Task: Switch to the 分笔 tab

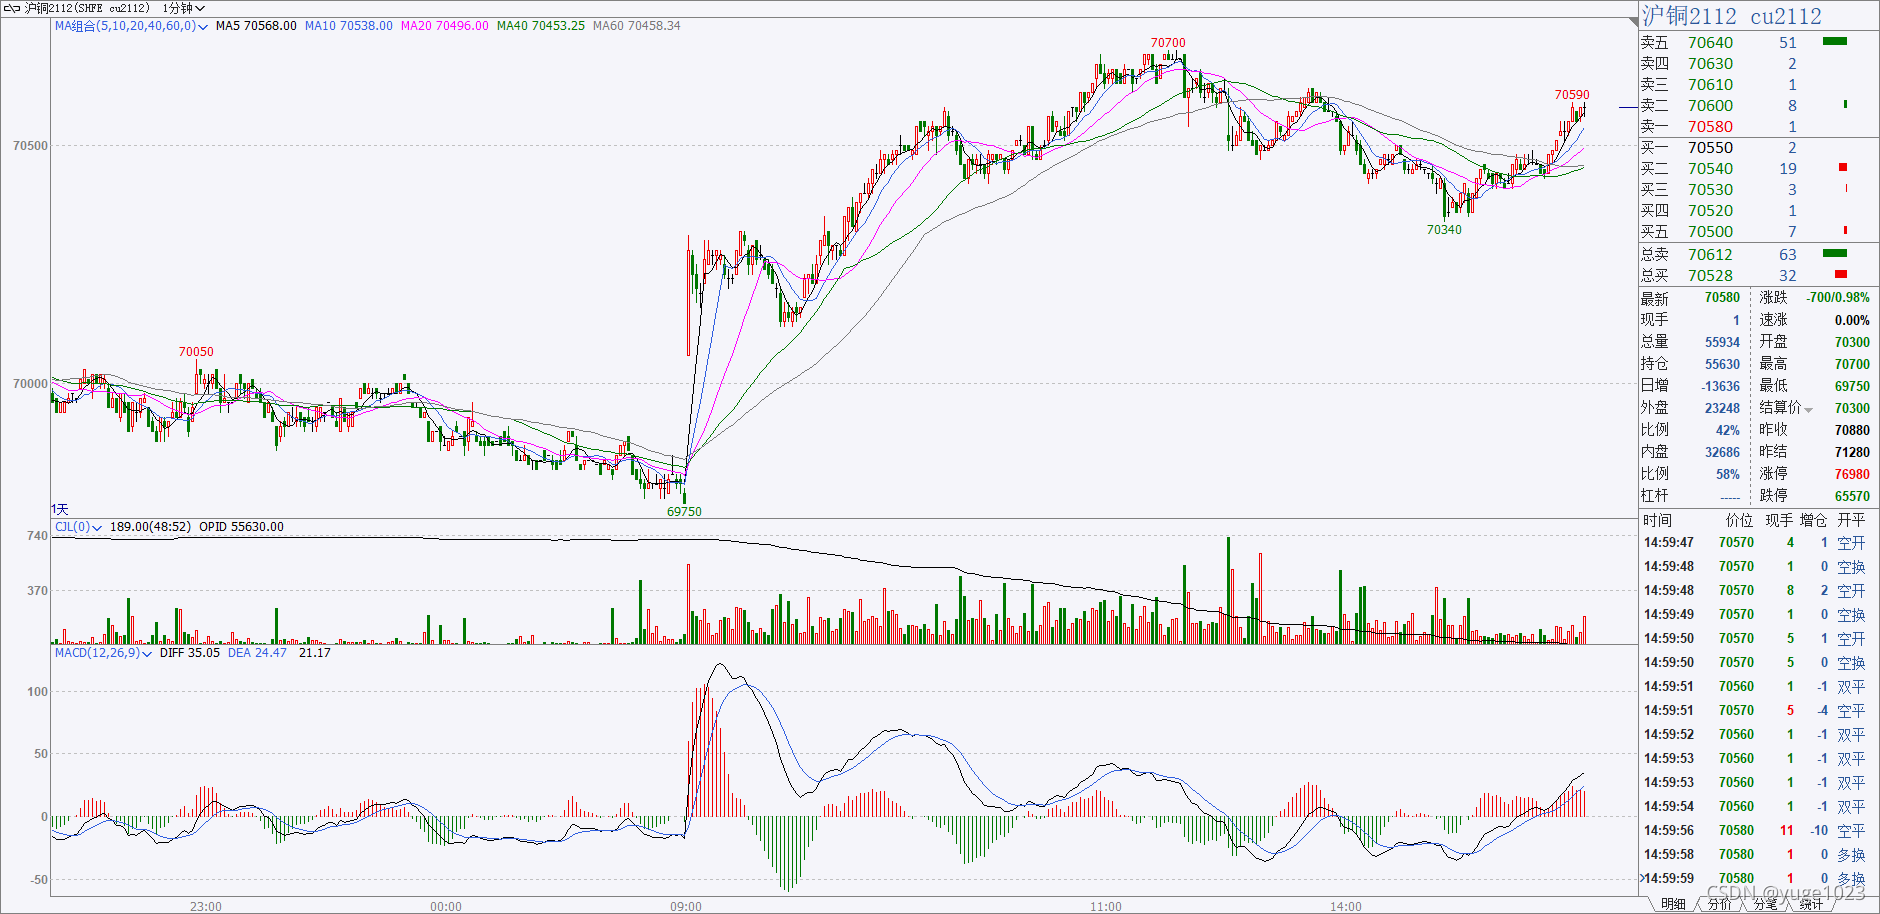Action: click(x=1765, y=904)
